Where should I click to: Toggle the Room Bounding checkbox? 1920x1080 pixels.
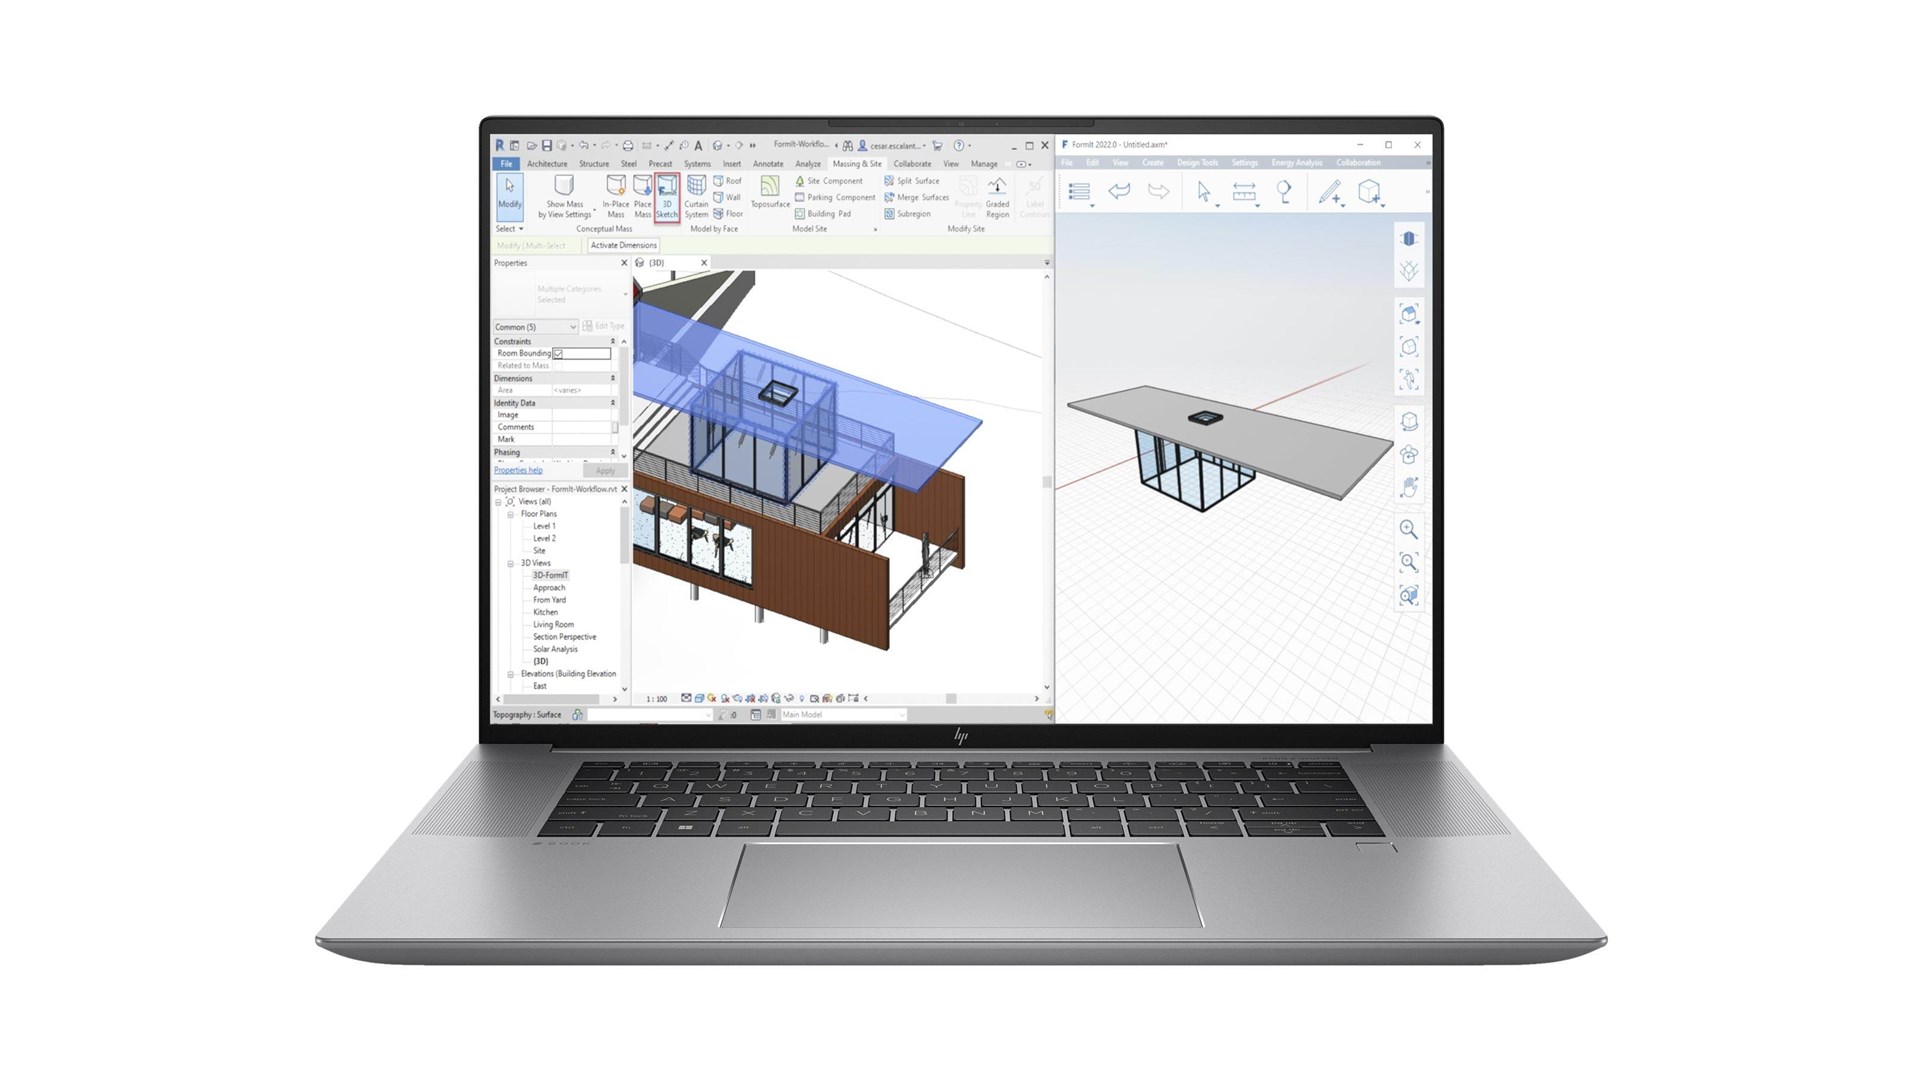[x=558, y=354]
